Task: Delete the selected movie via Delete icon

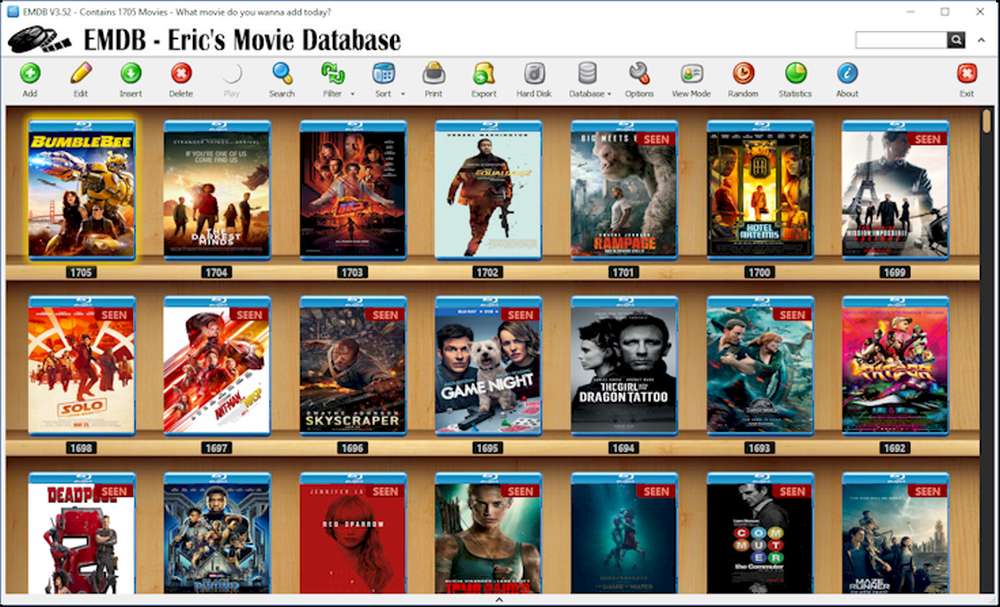Action: pyautogui.click(x=181, y=73)
